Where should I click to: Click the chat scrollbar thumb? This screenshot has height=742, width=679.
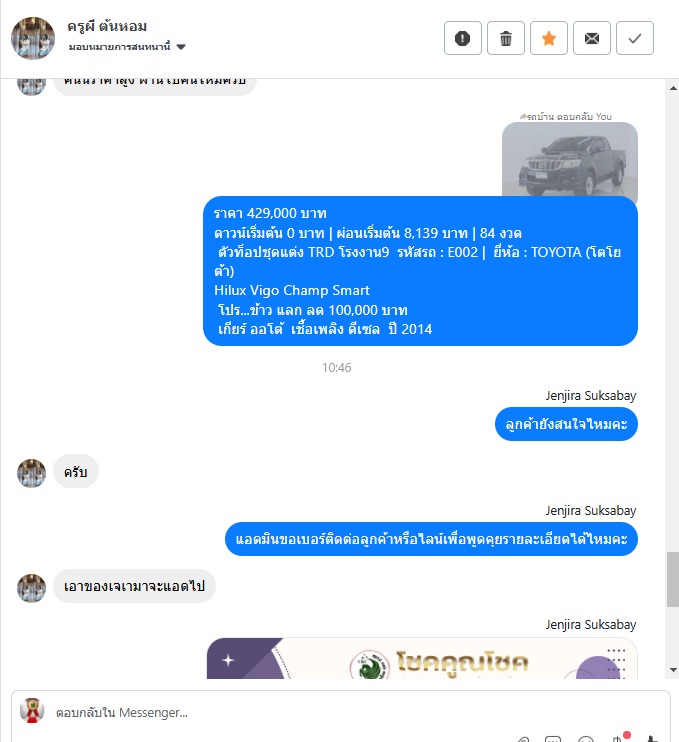coord(673,579)
